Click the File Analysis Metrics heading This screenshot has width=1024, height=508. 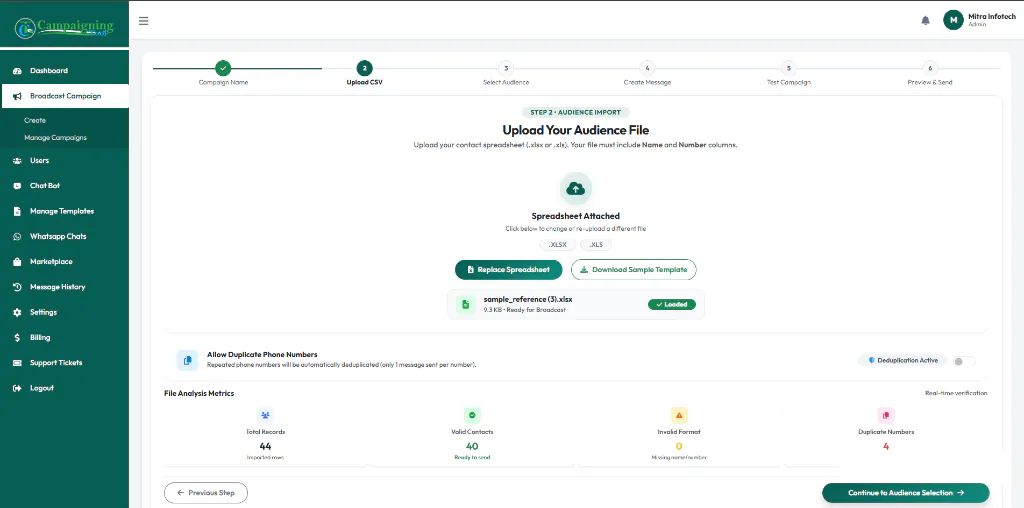(199, 393)
